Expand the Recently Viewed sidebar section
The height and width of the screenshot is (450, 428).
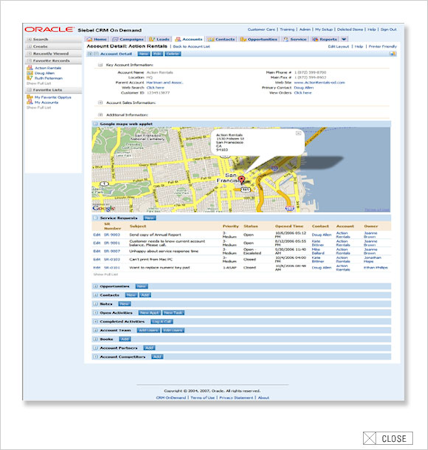click(x=29, y=54)
